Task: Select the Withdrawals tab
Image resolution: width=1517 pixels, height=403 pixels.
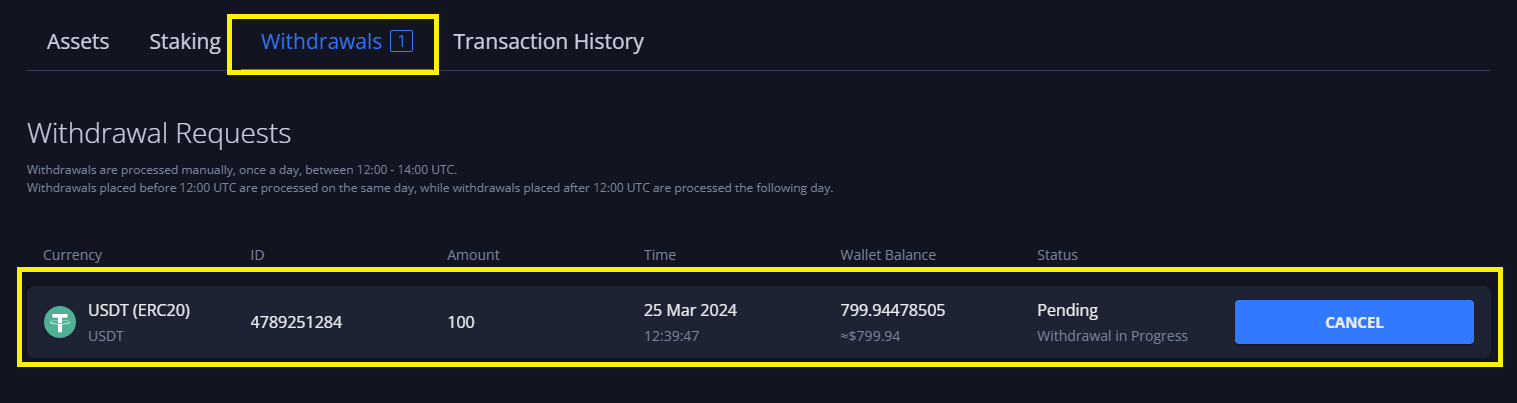Action: pyautogui.click(x=321, y=42)
